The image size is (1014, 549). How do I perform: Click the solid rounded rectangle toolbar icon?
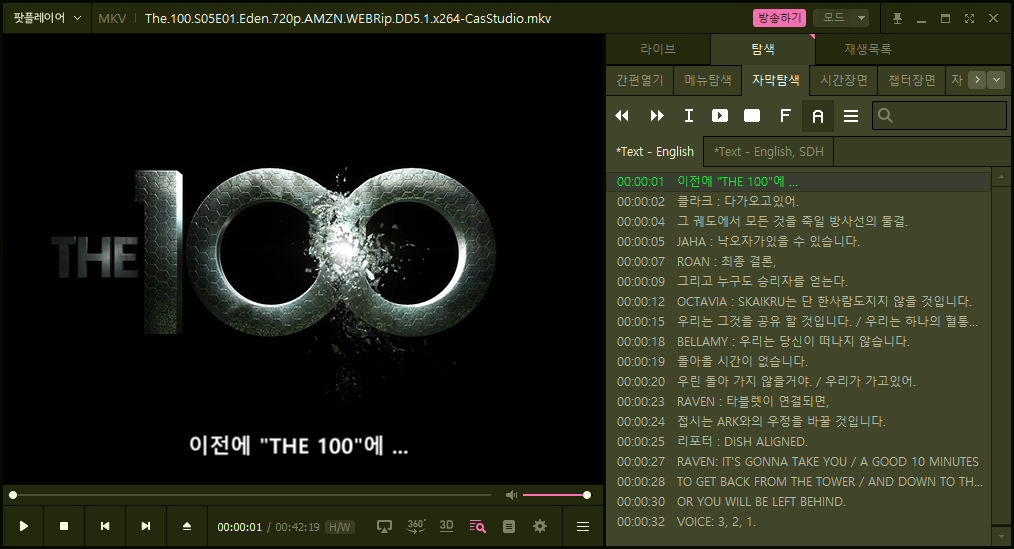pyautogui.click(x=752, y=116)
